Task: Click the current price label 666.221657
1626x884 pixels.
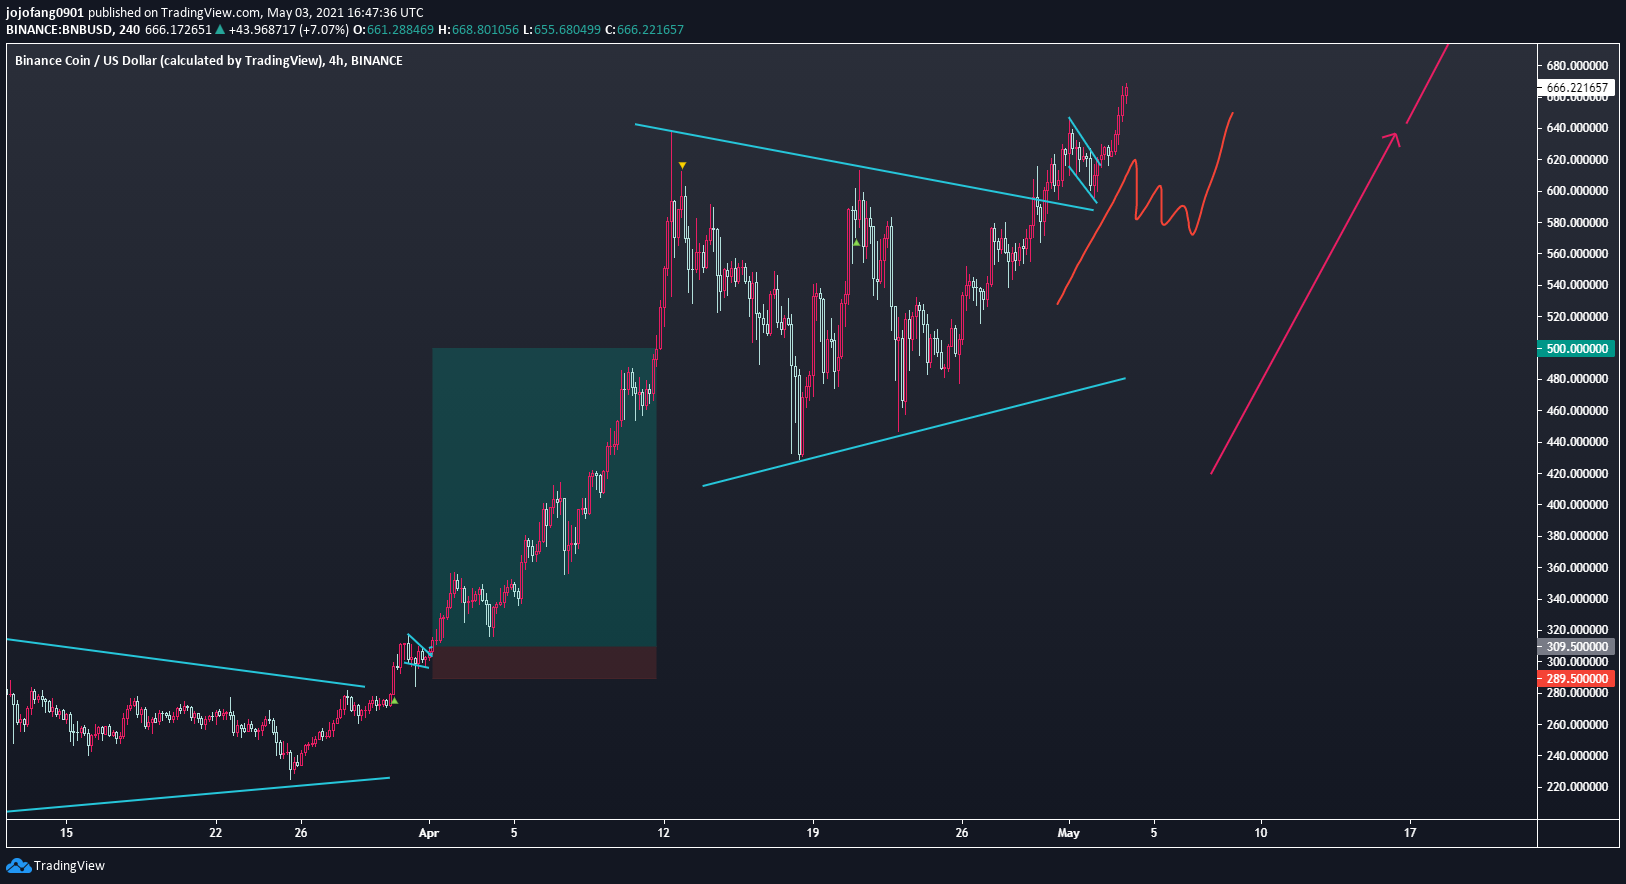Action: [1576, 88]
